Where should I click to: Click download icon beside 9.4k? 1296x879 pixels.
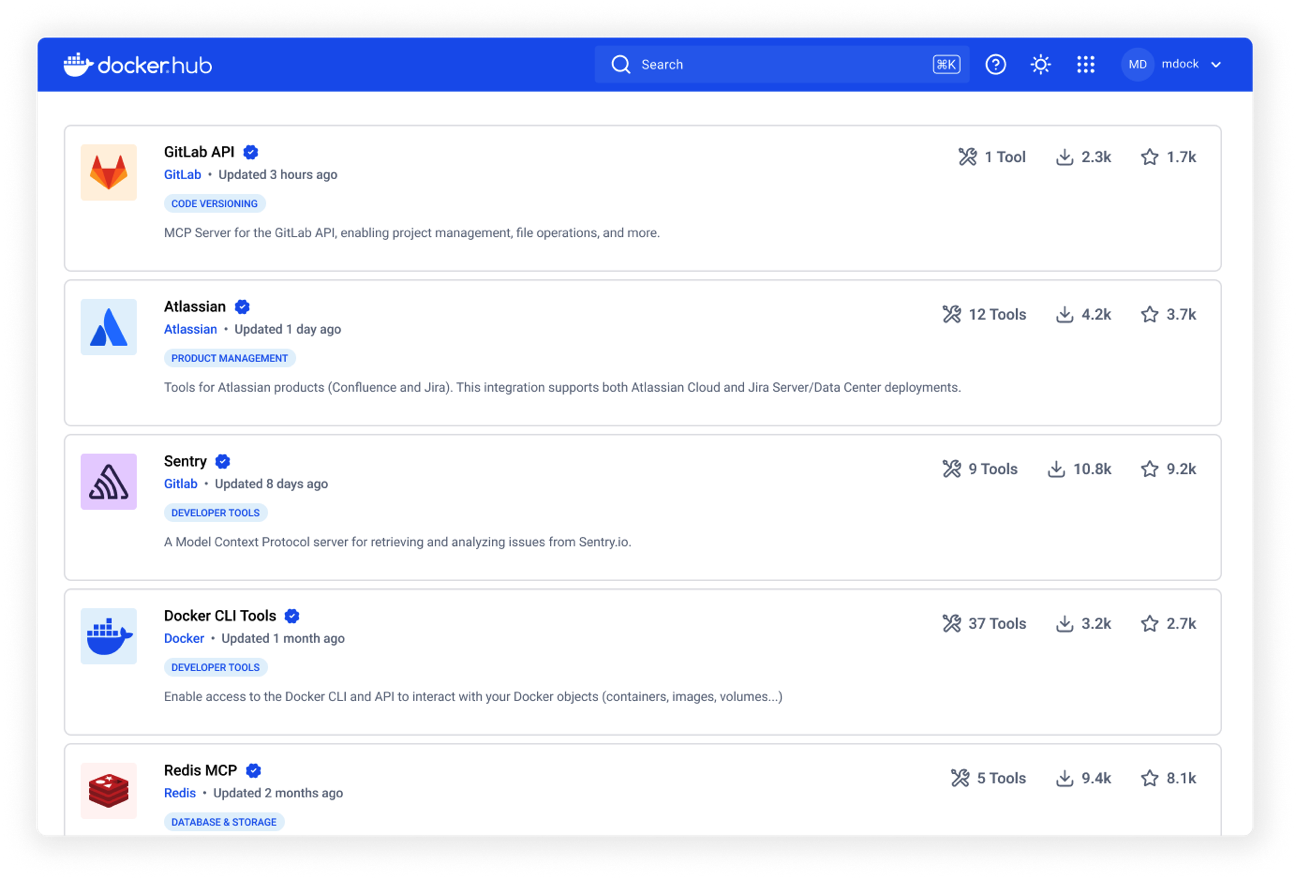[x=1065, y=778]
